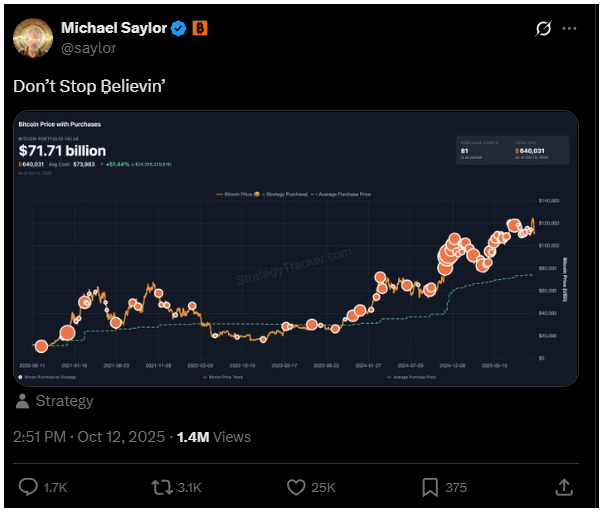Click the "Don't Stop Believin'" post text
This screenshot has height=512, width=603.
[x=88, y=86]
